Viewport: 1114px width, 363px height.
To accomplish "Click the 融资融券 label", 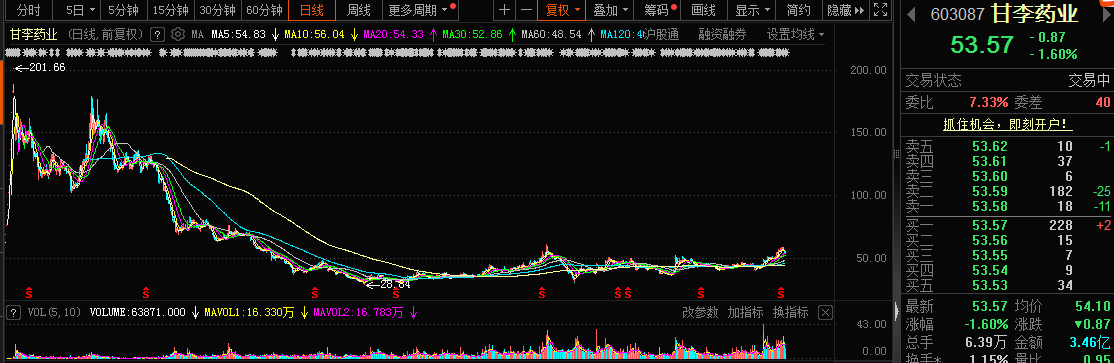I will pos(723,34).
